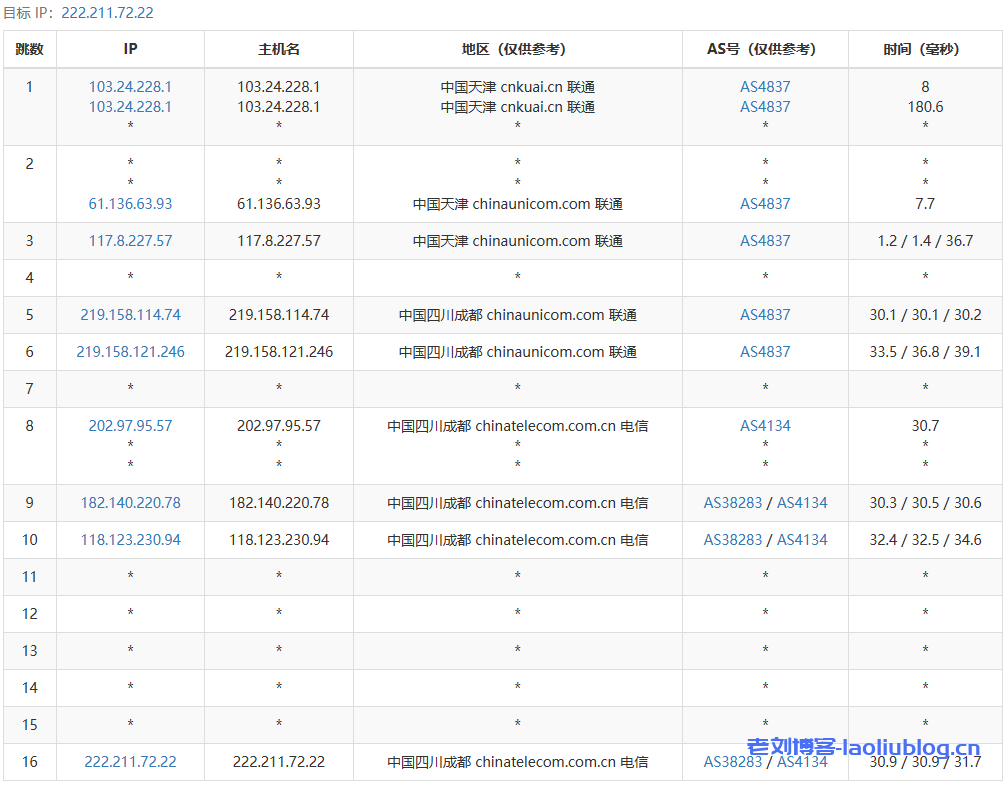Open the 222.211.72.22 link in hop 16's IP column
Screen dimensions: 1006x785
click(x=130, y=762)
